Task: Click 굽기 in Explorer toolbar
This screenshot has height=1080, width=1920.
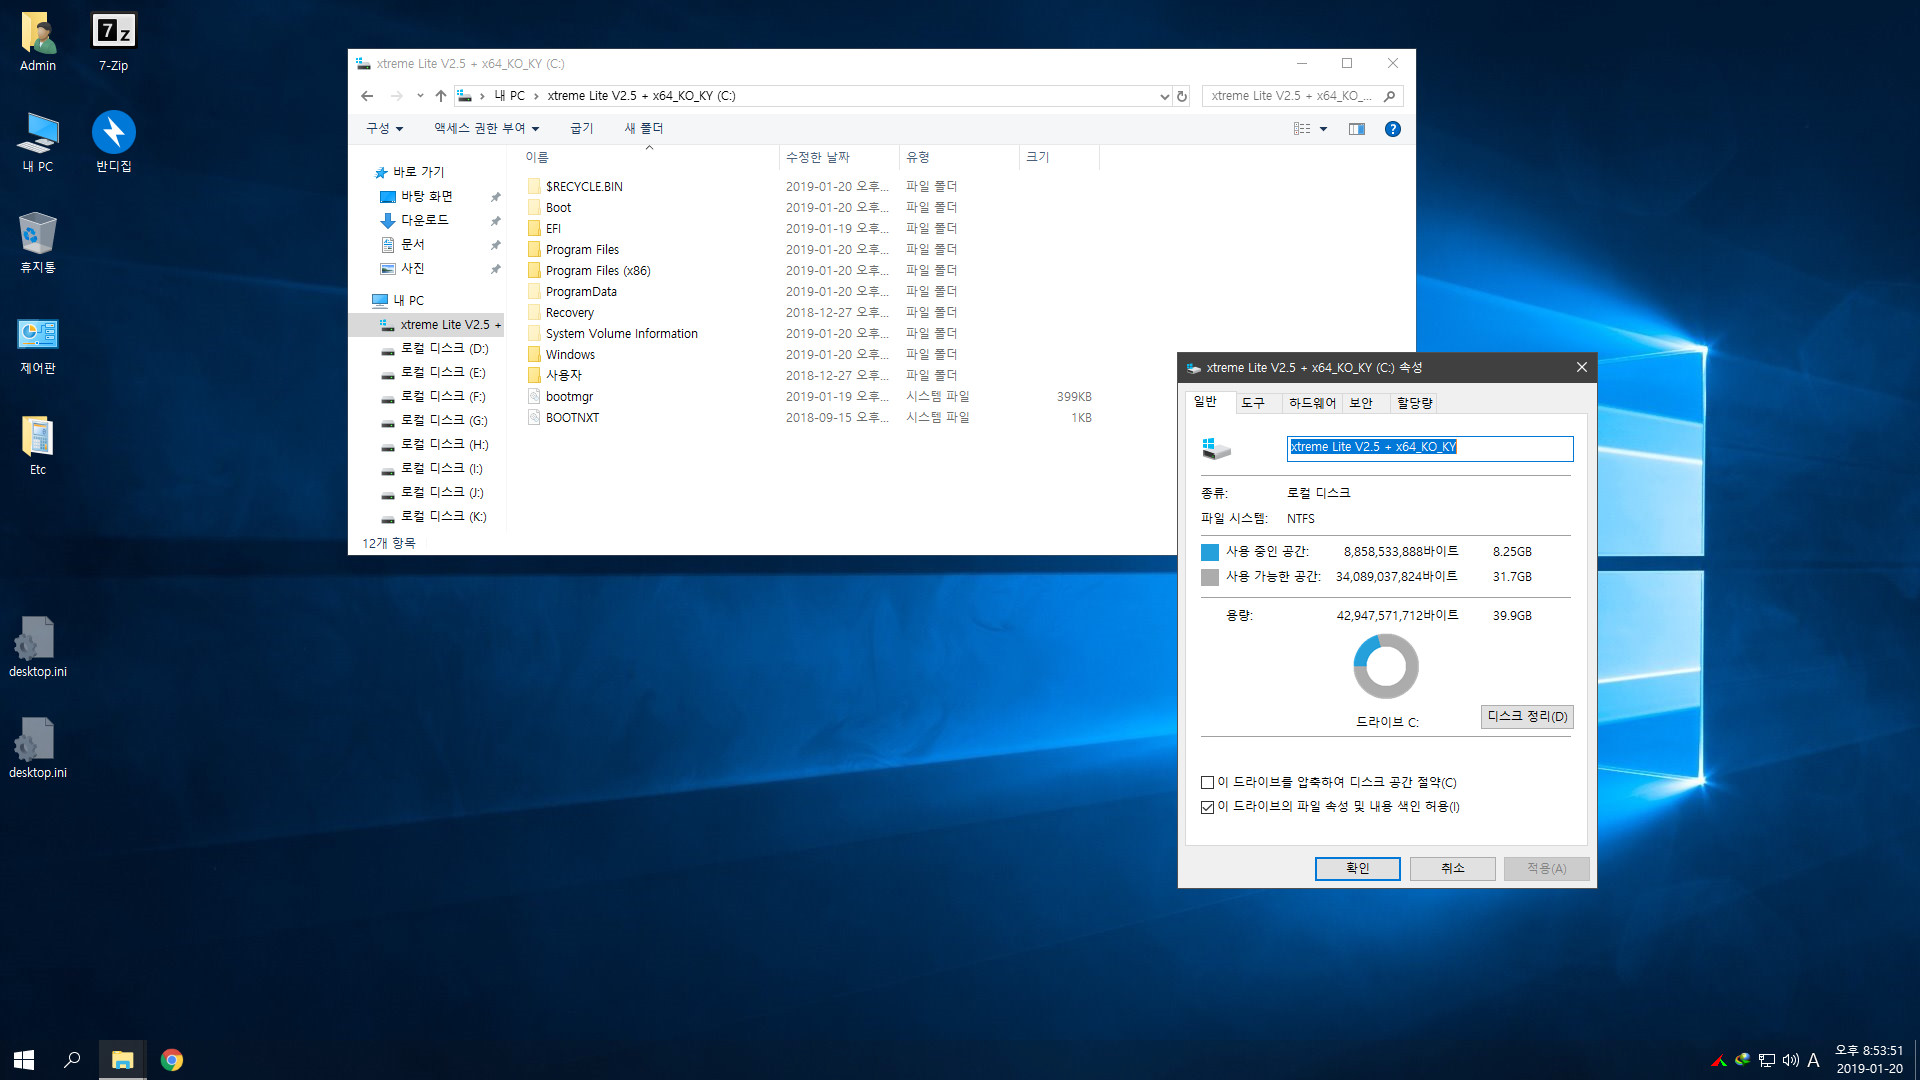Action: click(581, 129)
